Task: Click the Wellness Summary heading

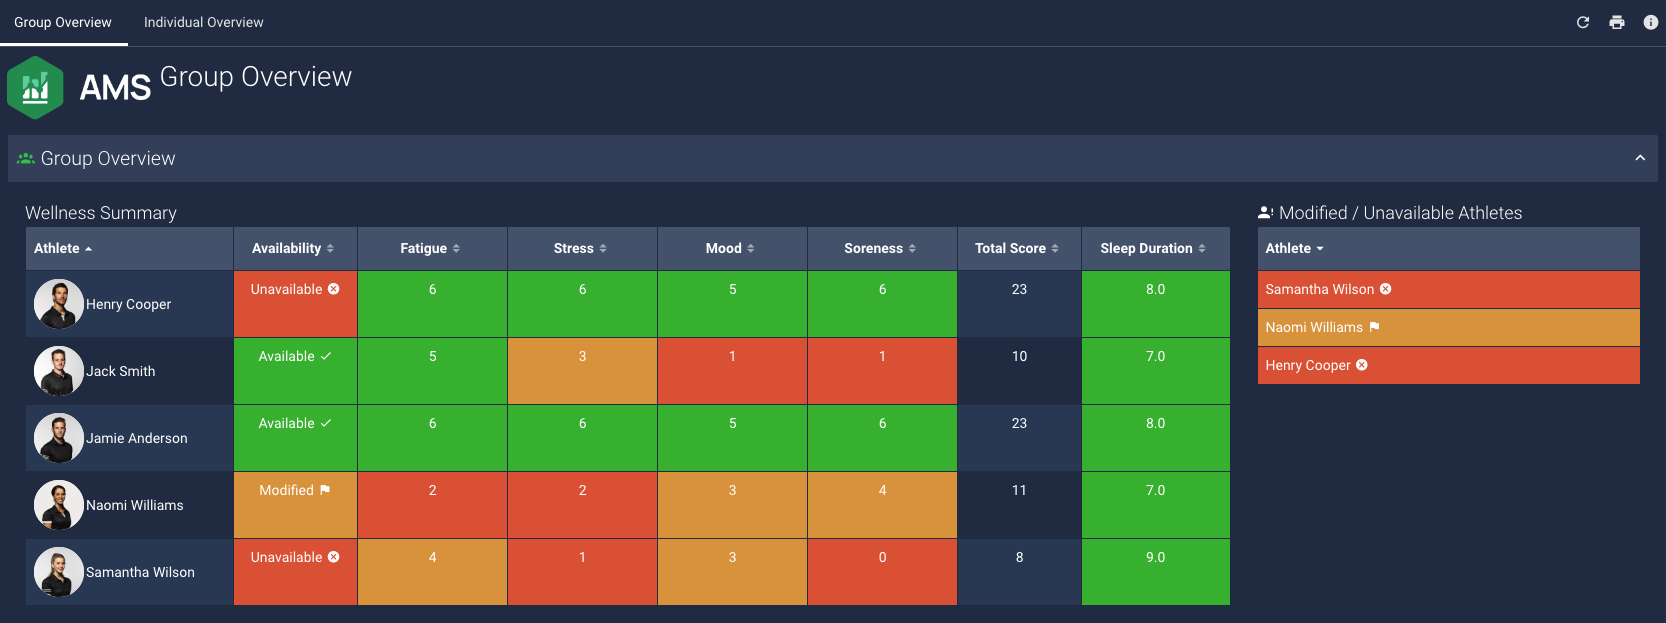Action: tap(101, 213)
